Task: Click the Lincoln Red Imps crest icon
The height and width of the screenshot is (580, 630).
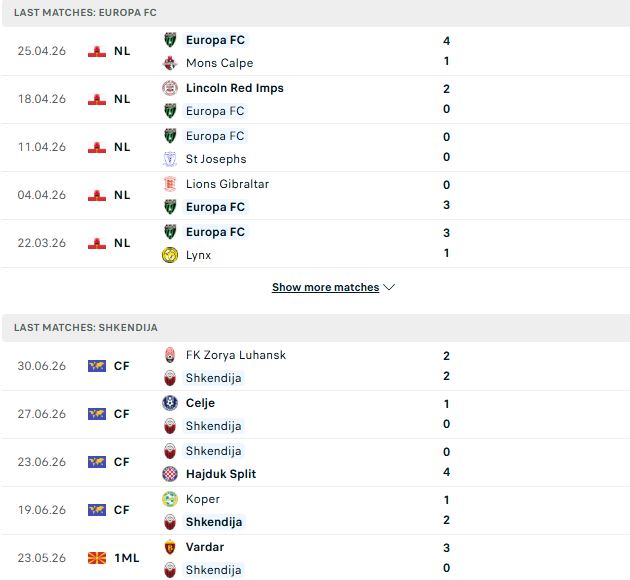Action: [x=170, y=88]
